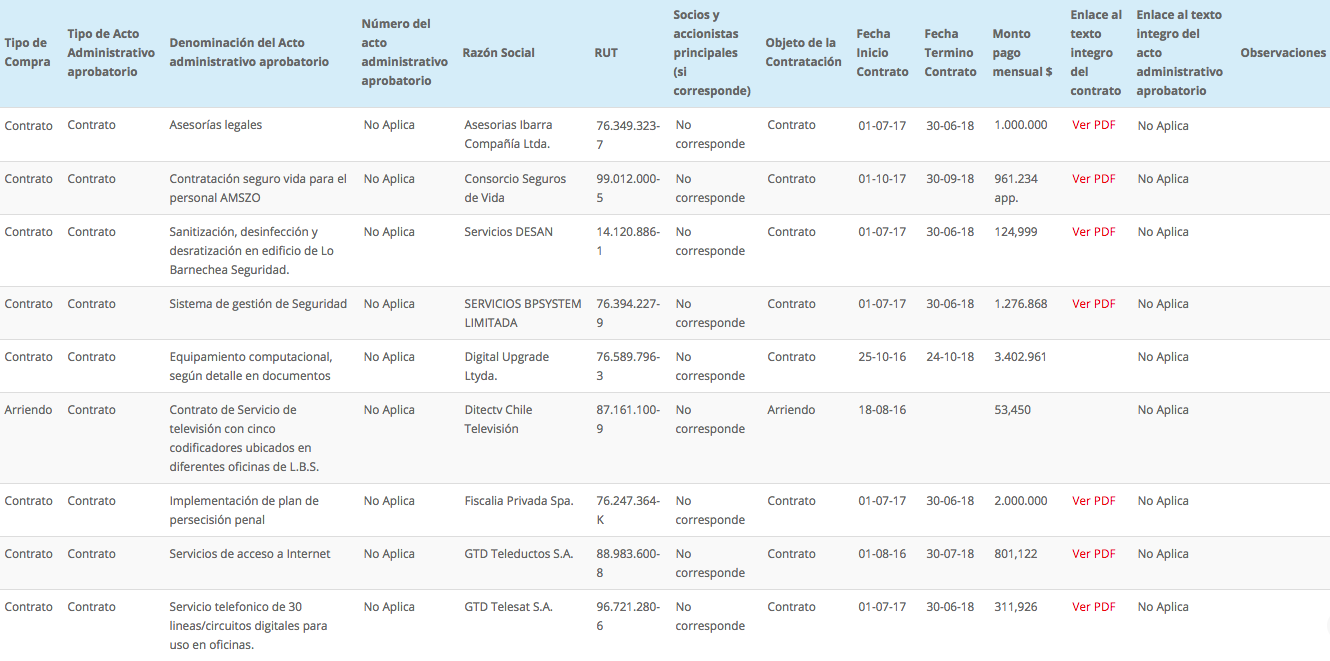Open Ver PDF link for Asesorías legales

(1093, 125)
